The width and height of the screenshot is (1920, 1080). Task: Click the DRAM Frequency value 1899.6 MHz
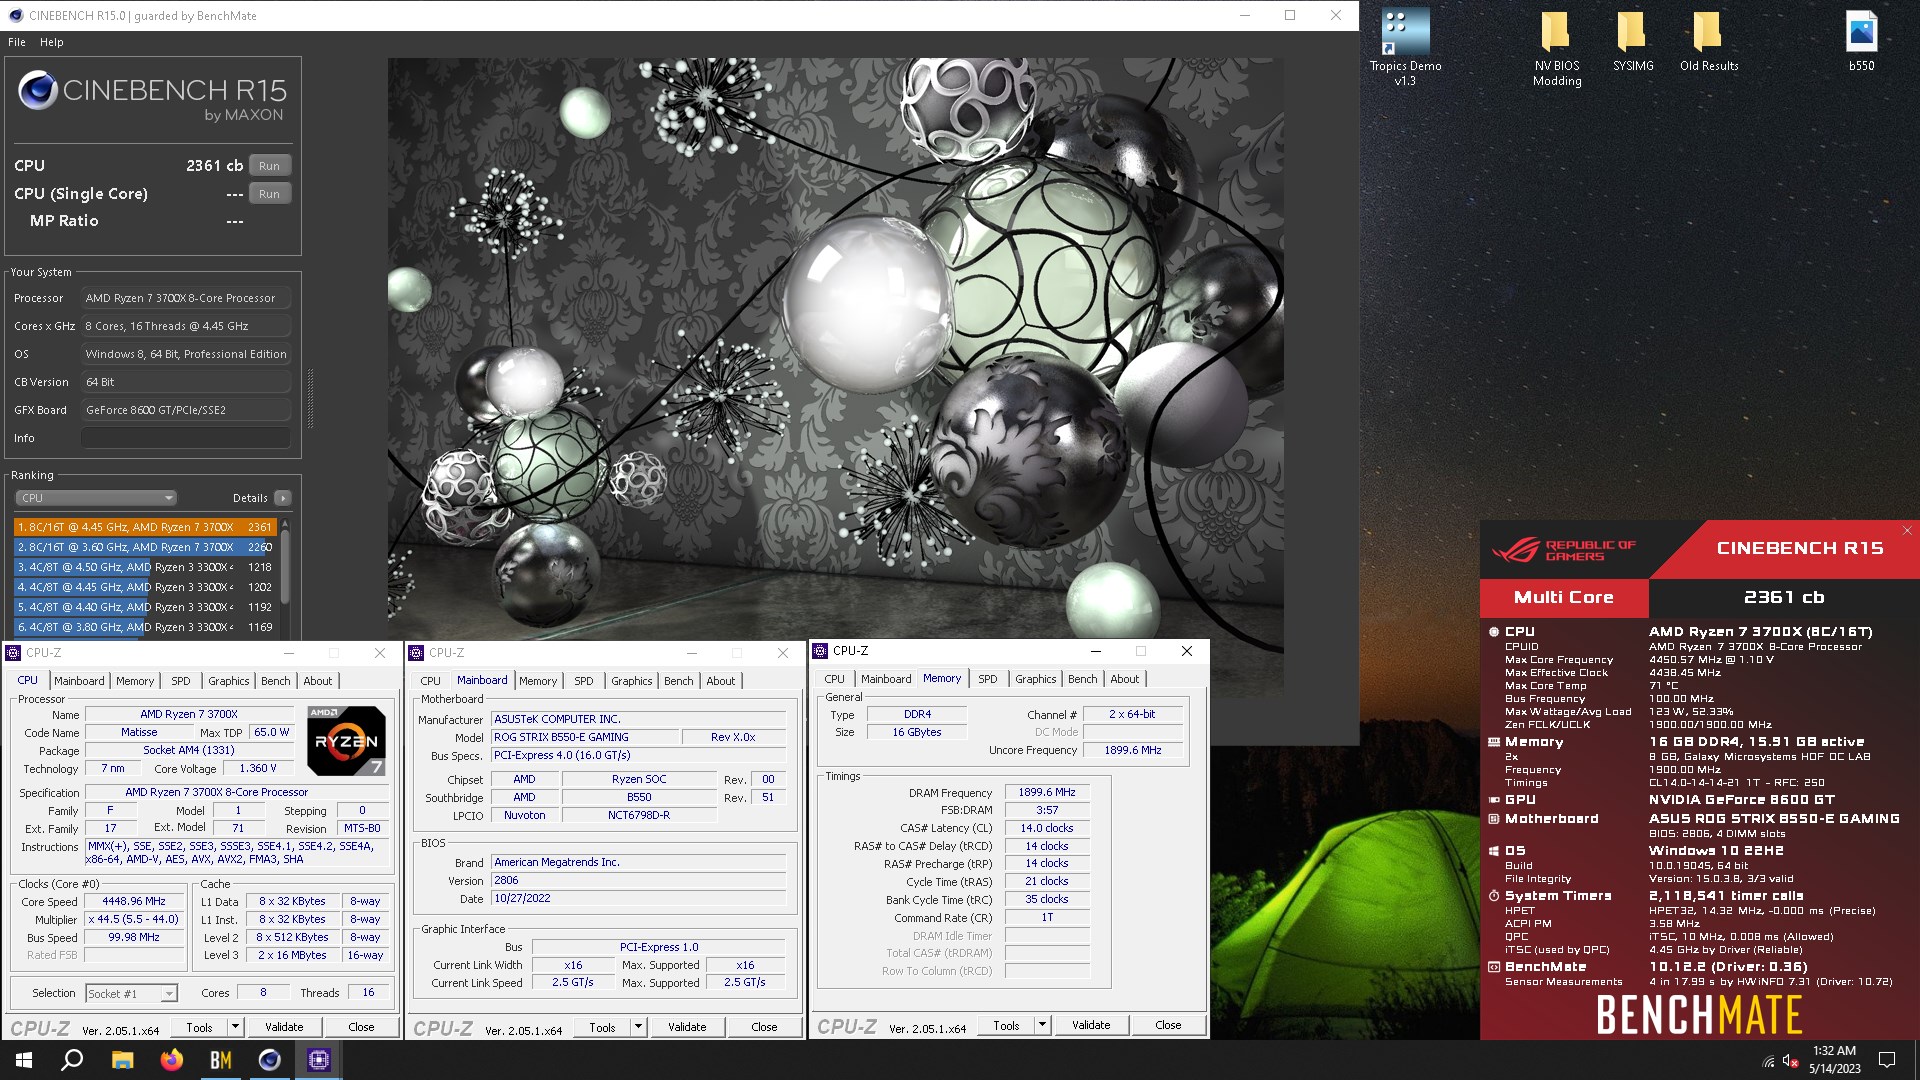[x=1047, y=792]
